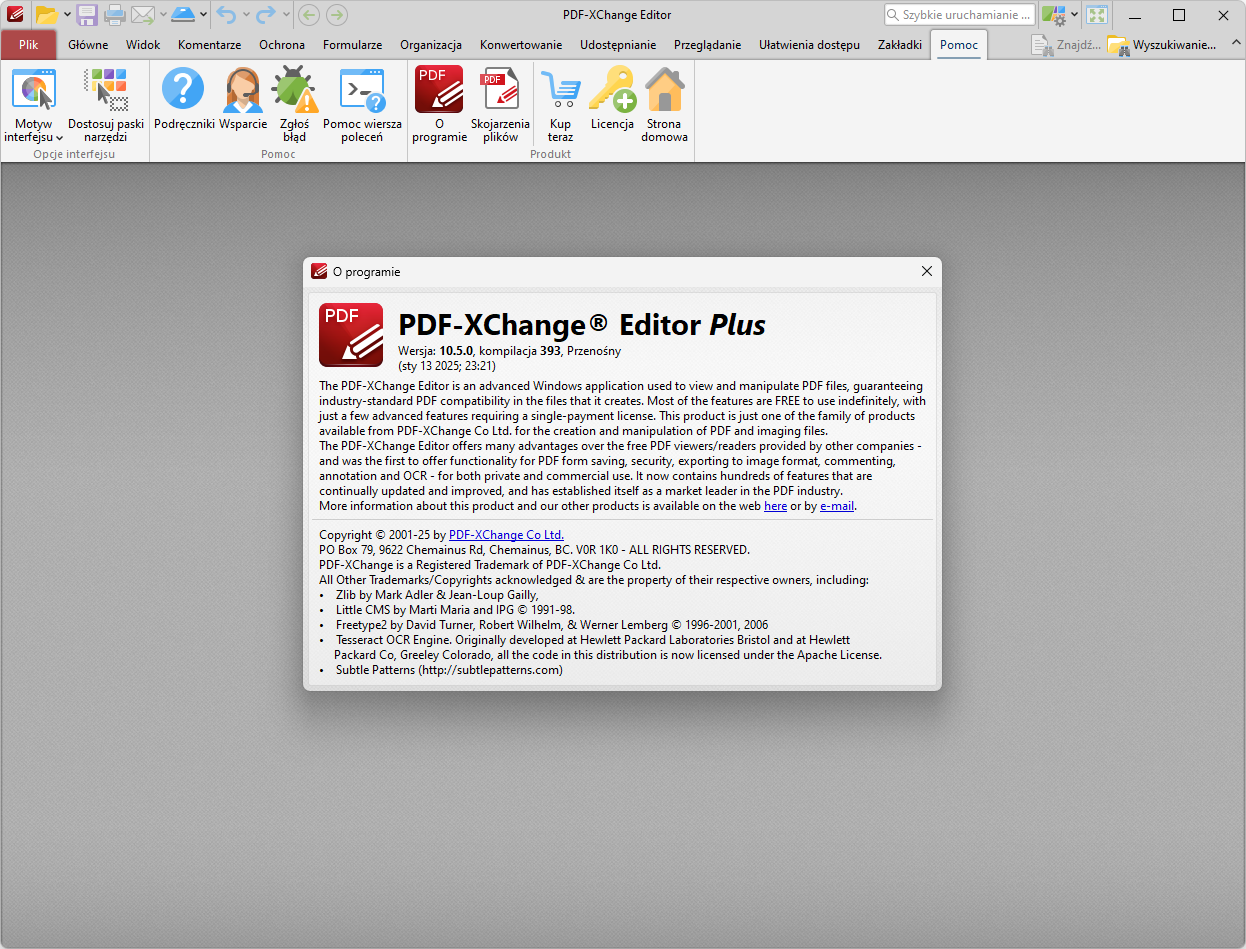The image size is (1246, 949).
Task: Click the 'Zlib by Mark Adler' line
Action: 437,595
